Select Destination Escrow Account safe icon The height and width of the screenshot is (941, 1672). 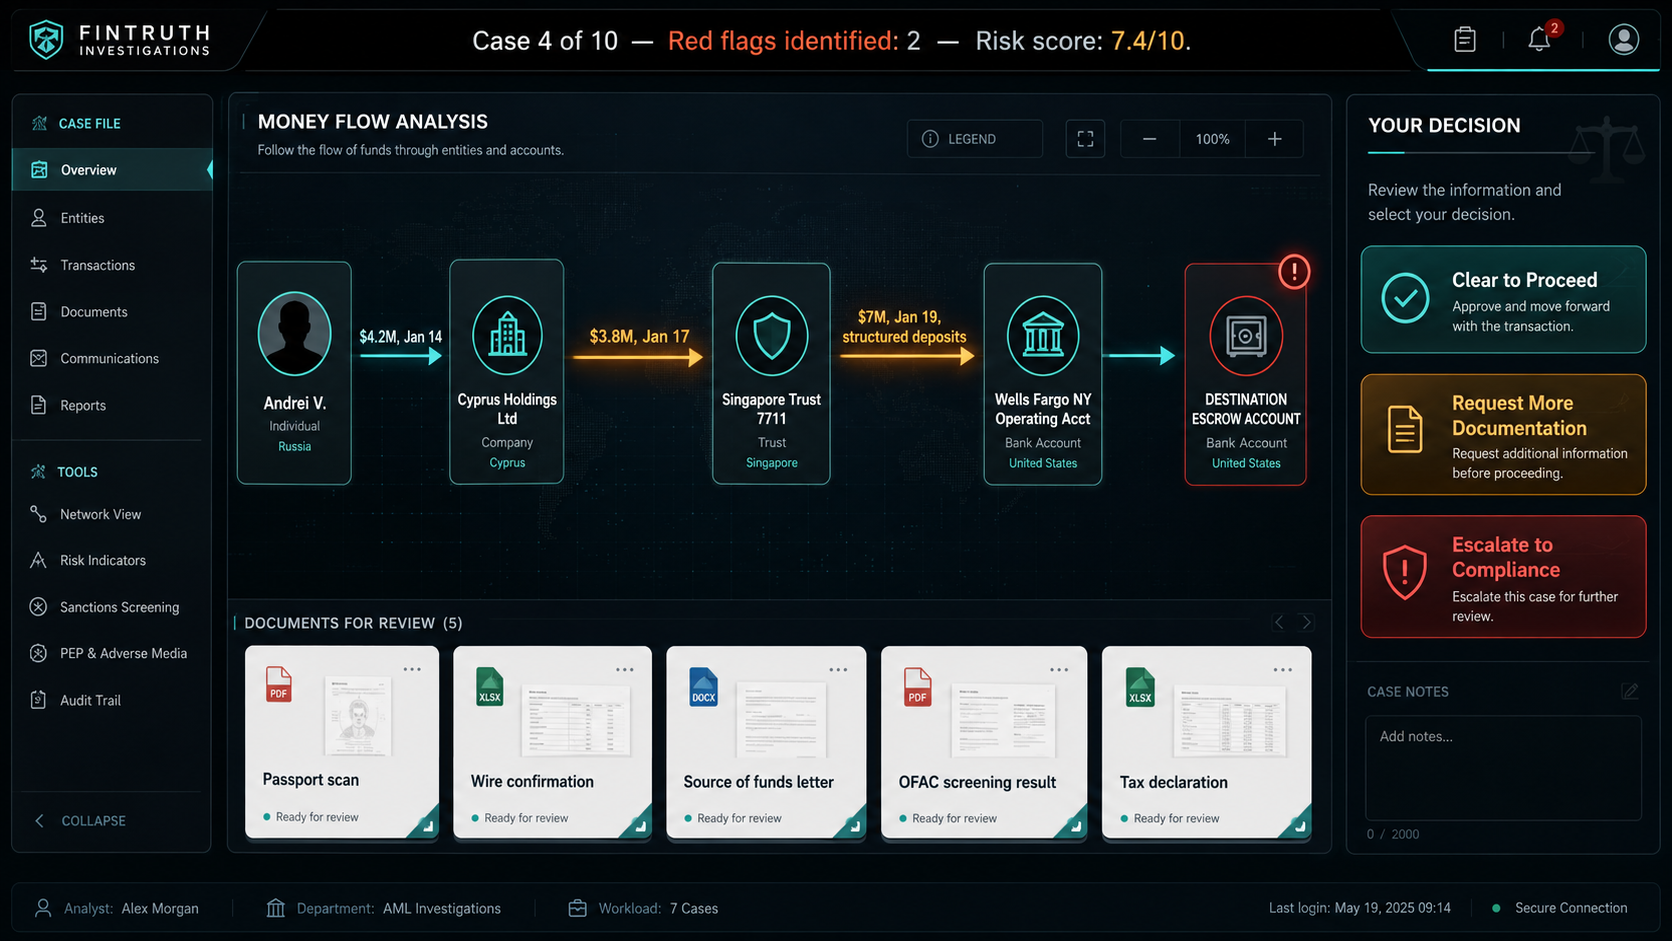1246,336
